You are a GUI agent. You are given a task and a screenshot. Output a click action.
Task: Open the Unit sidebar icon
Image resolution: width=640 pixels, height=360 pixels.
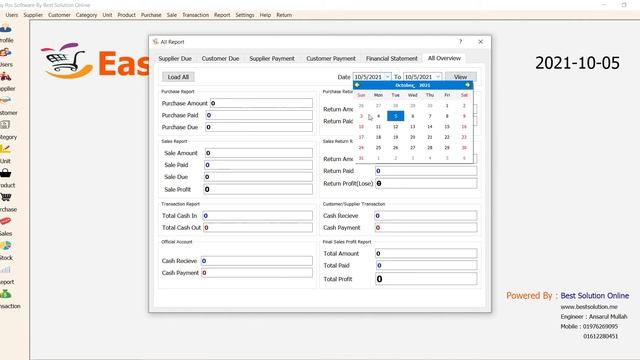click(x=5, y=149)
